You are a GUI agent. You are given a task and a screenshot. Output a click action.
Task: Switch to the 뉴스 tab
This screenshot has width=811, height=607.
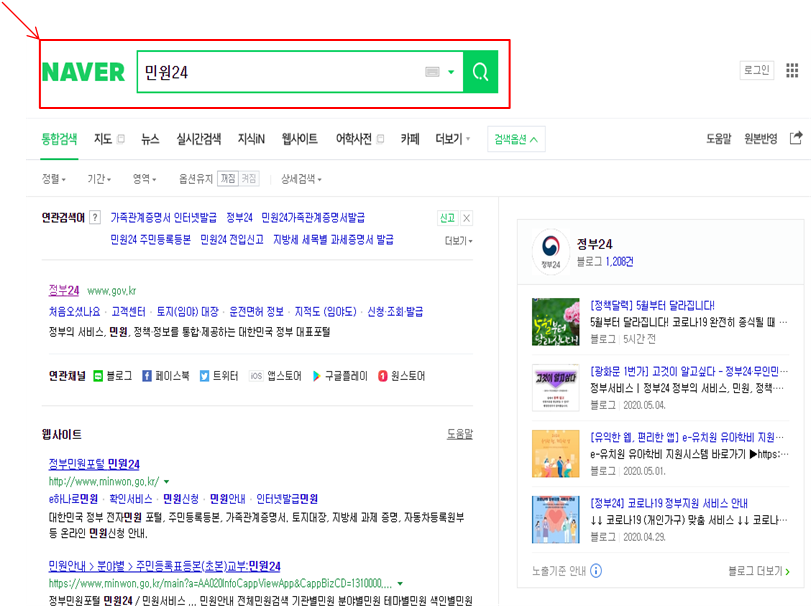coord(150,139)
